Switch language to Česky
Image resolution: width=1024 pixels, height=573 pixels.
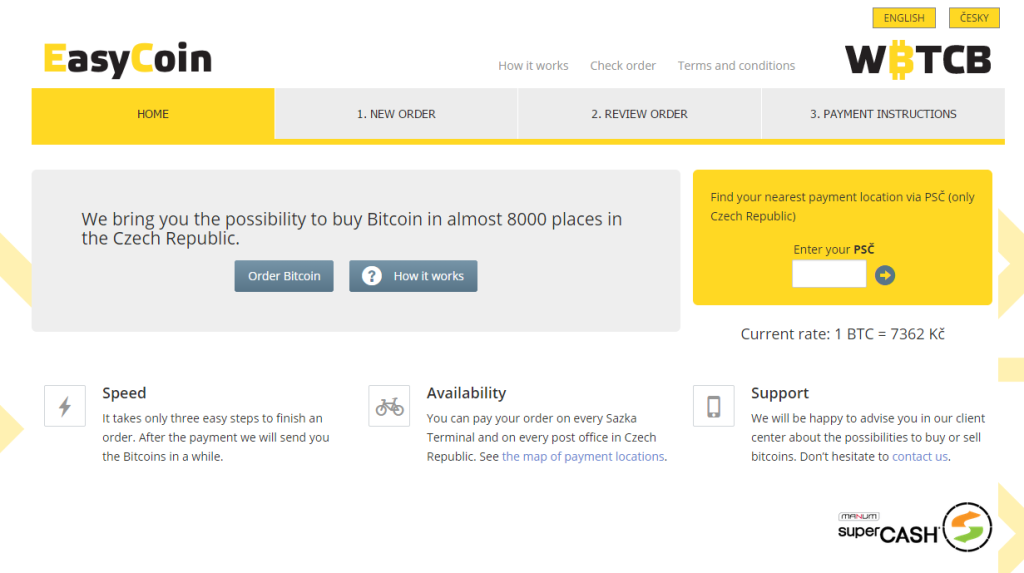coord(974,18)
